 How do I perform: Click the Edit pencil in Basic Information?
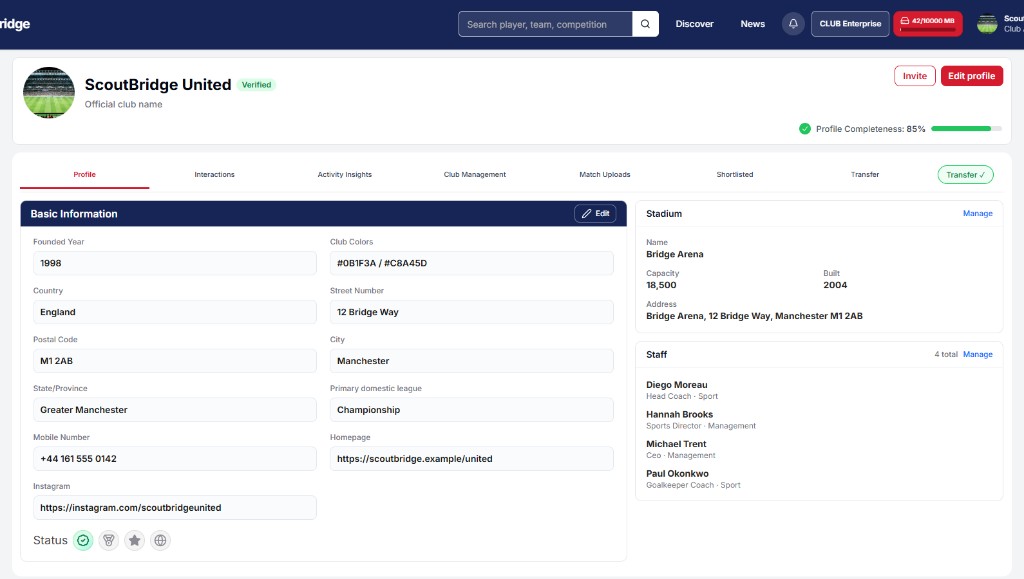pyautogui.click(x=595, y=213)
